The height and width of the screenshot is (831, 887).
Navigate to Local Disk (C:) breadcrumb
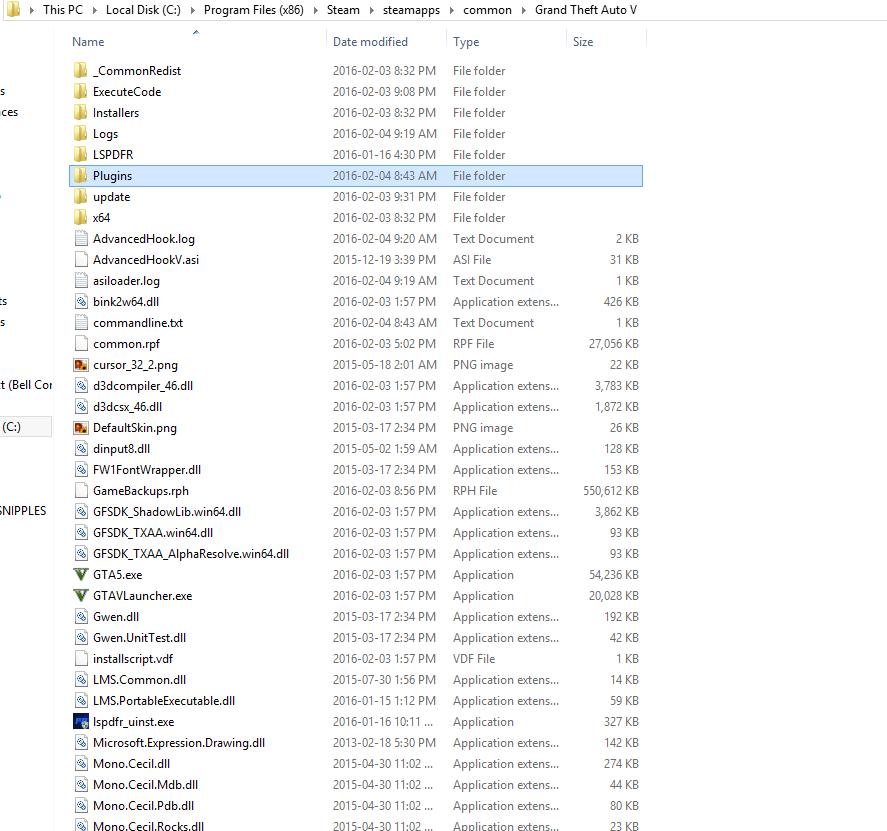pyautogui.click(x=143, y=10)
